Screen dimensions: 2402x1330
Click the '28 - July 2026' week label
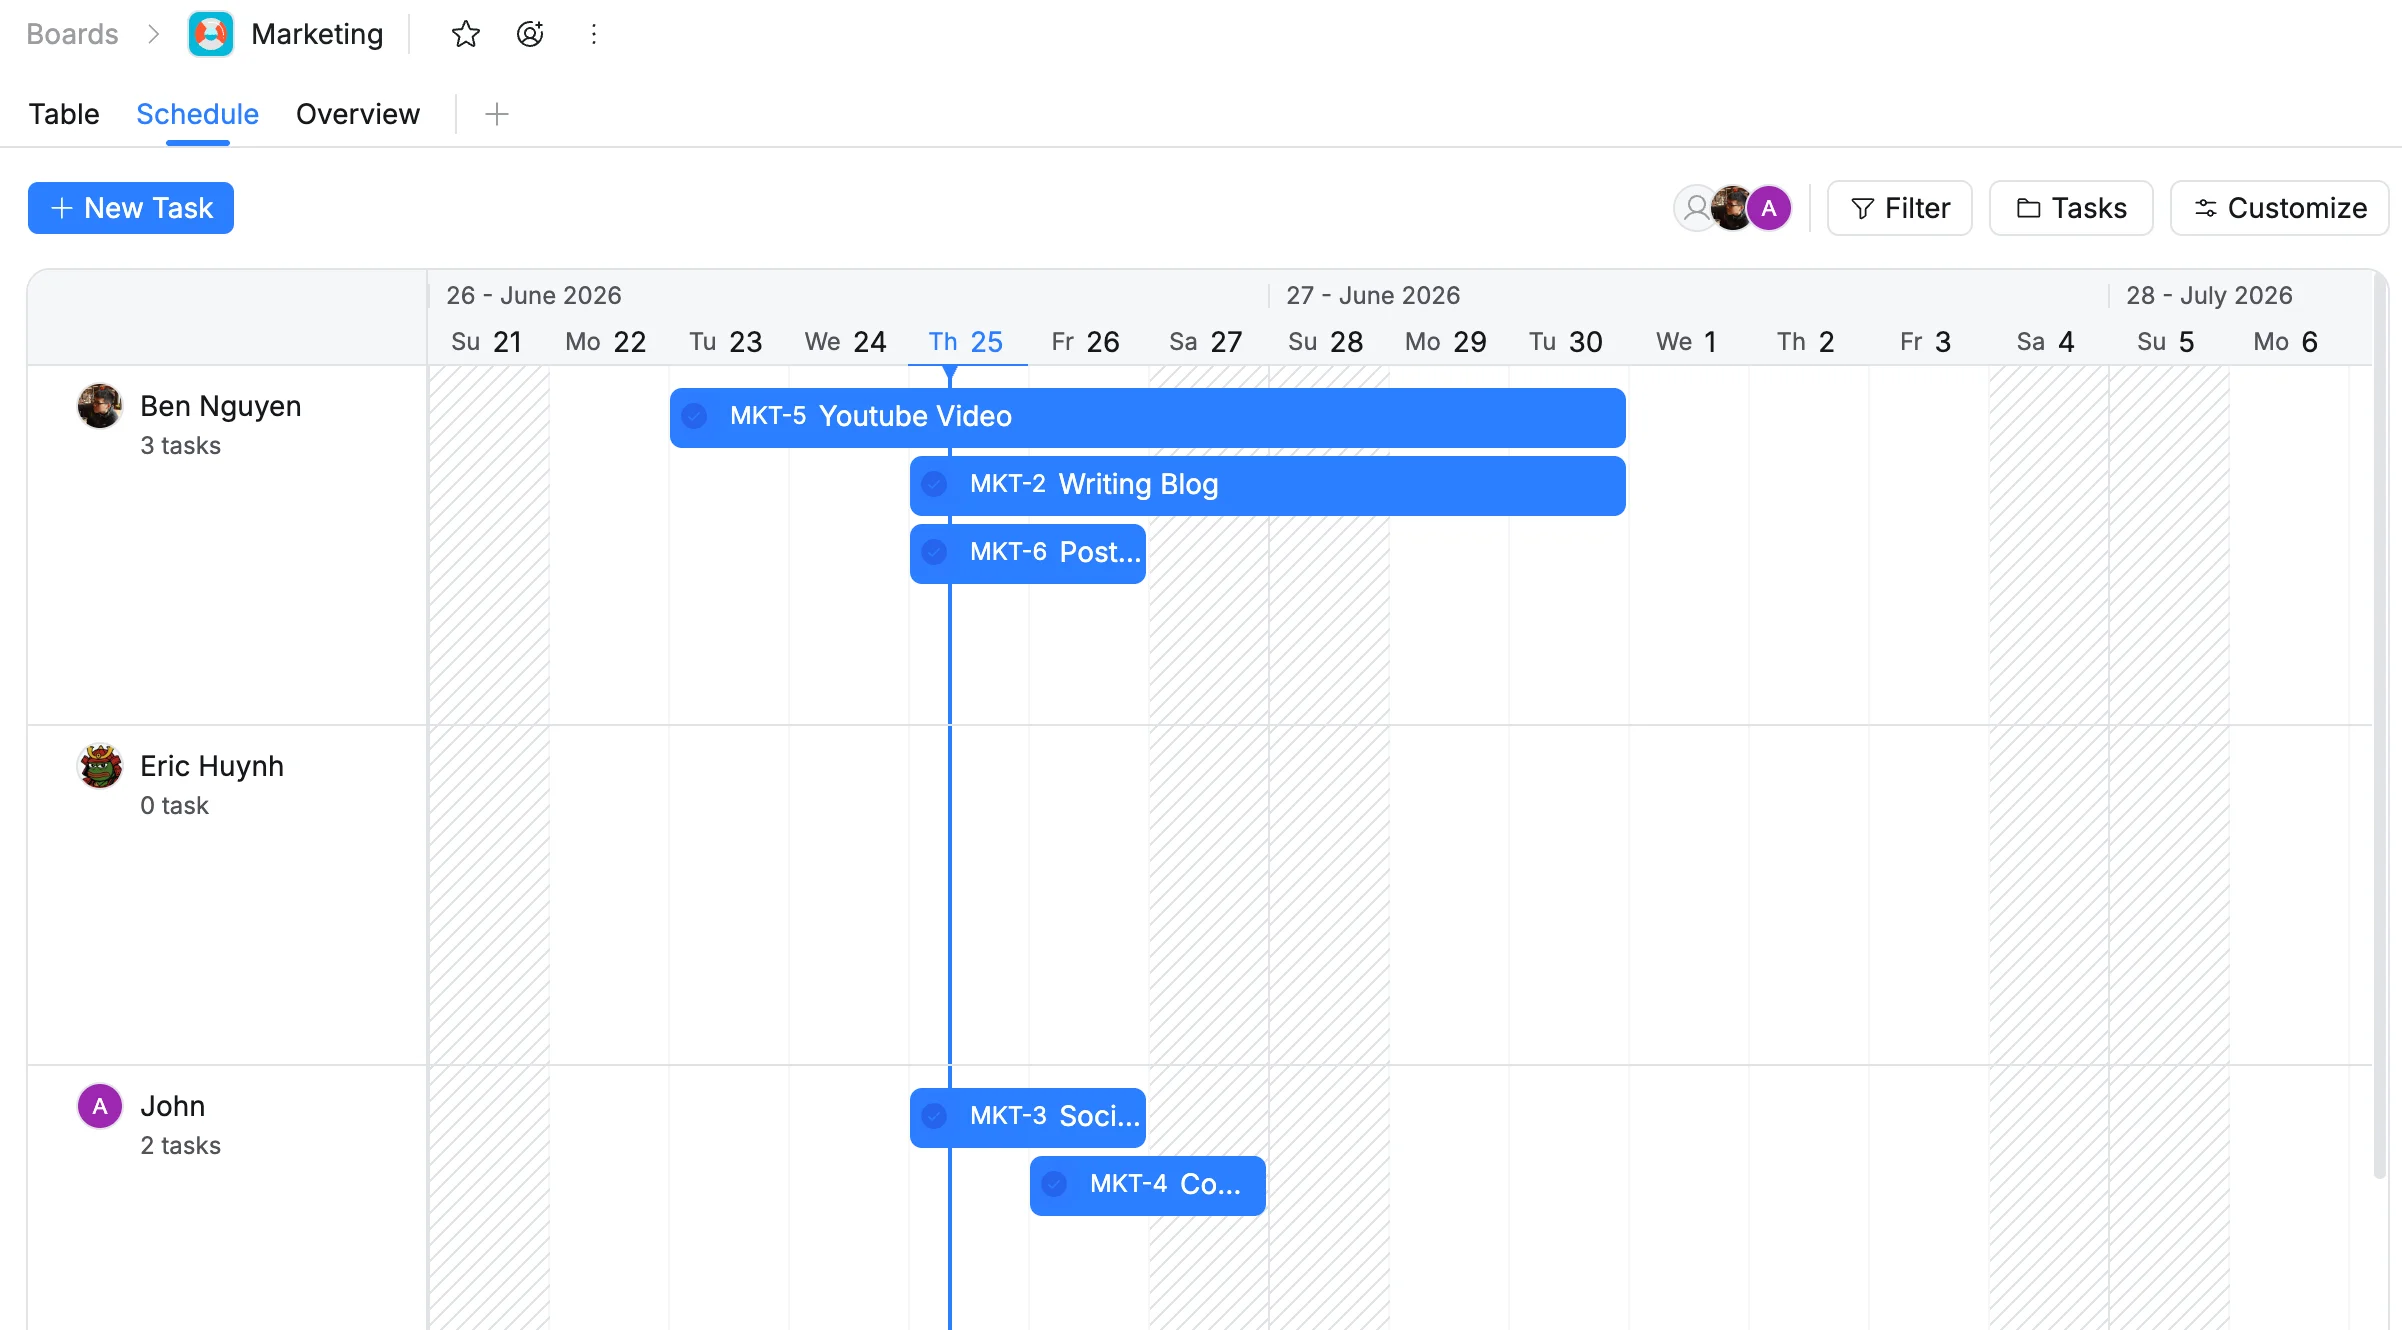pos(2209,295)
